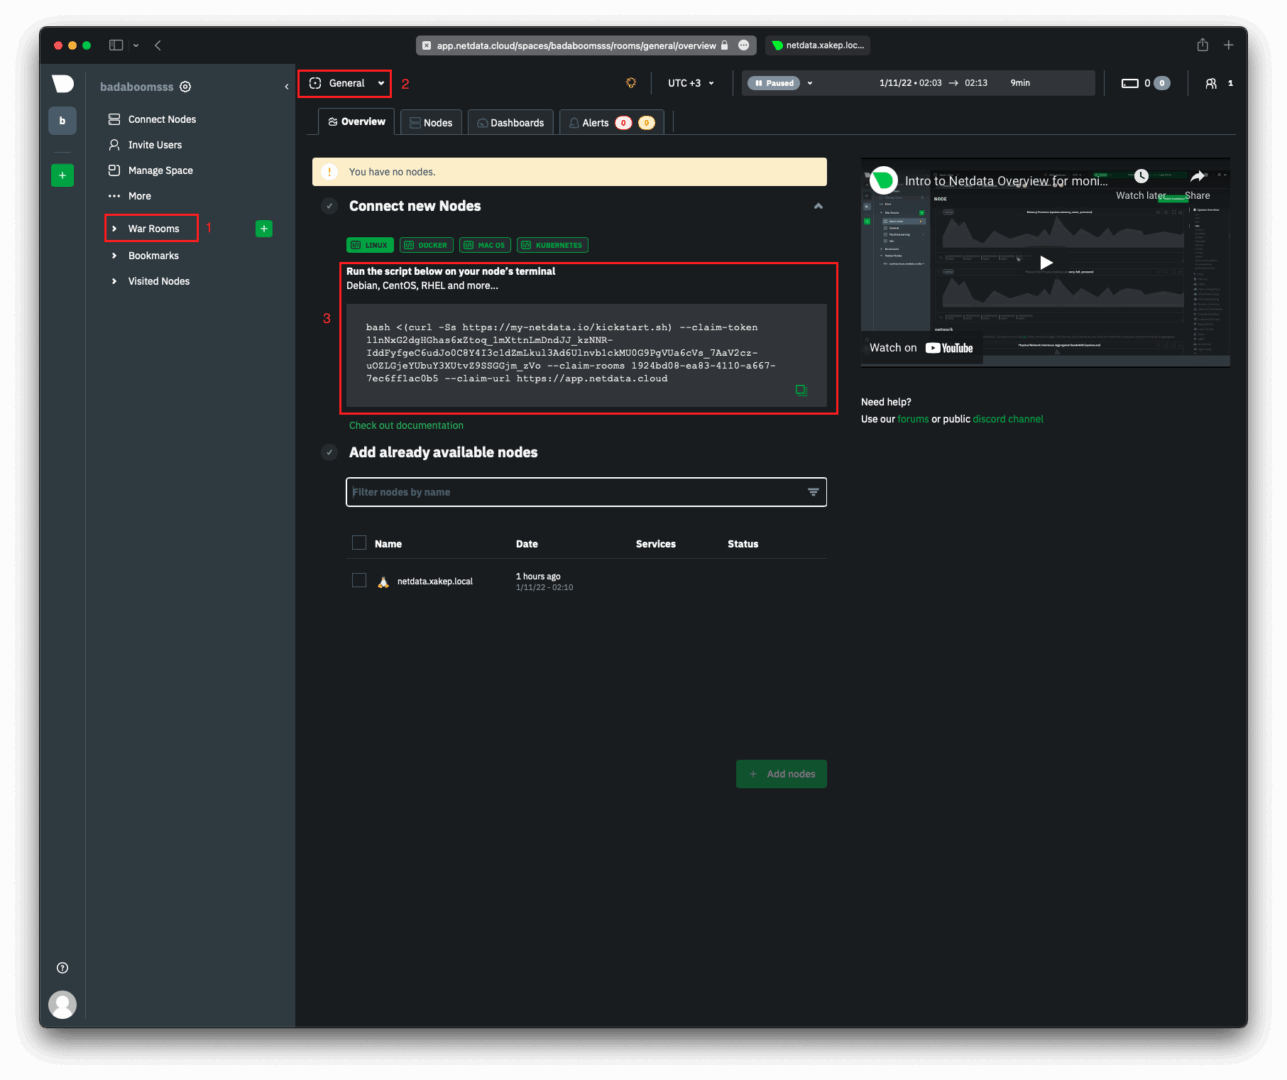Image resolution: width=1287 pixels, height=1080 pixels.
Task: Play the Intro to Netdata video
Action: click(1045, 262)
